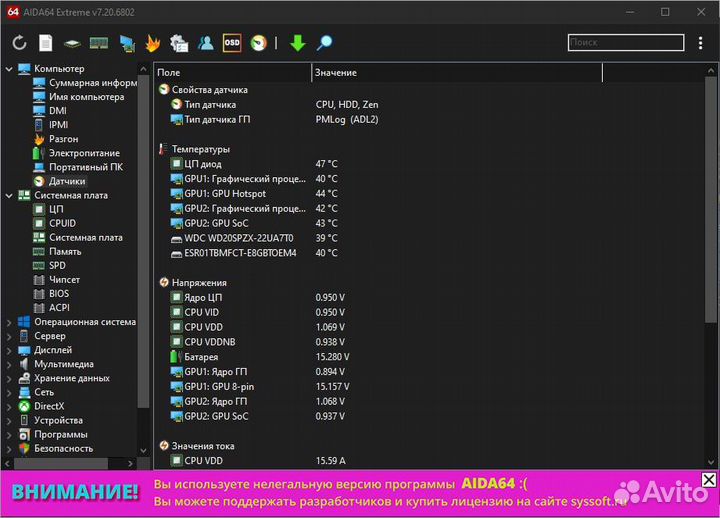Screen dimensions: 720x518
Task: Open the IPMI tree item
Action: point(58,125)
